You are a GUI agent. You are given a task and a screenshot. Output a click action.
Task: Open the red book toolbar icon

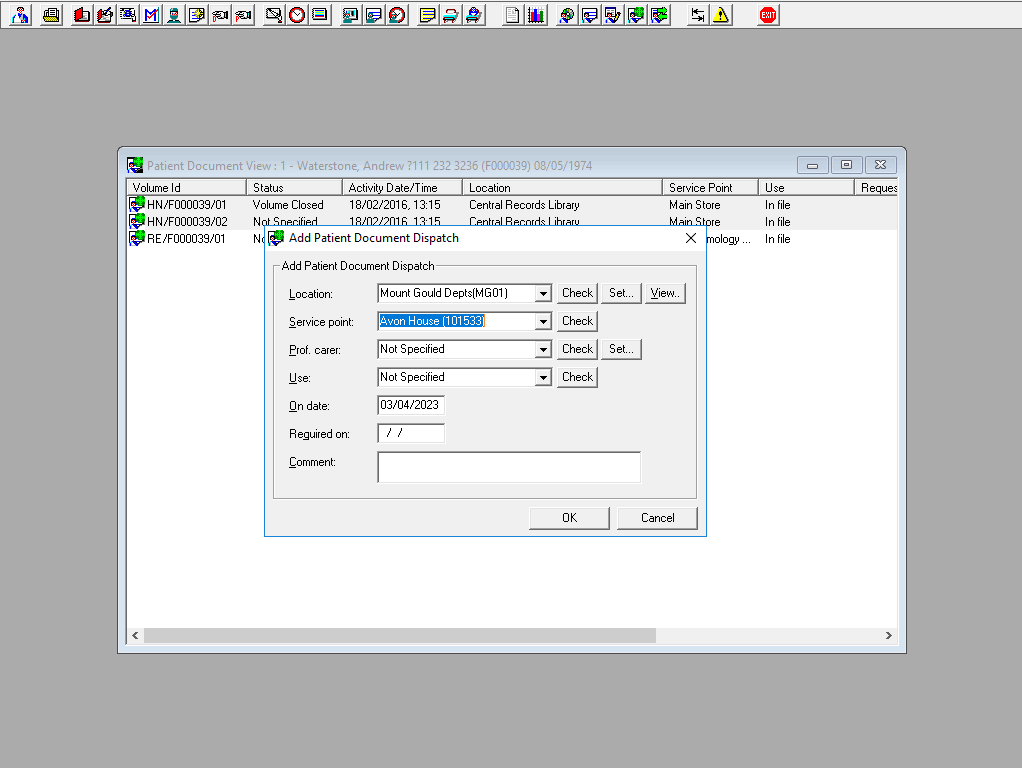coord(81,15)
